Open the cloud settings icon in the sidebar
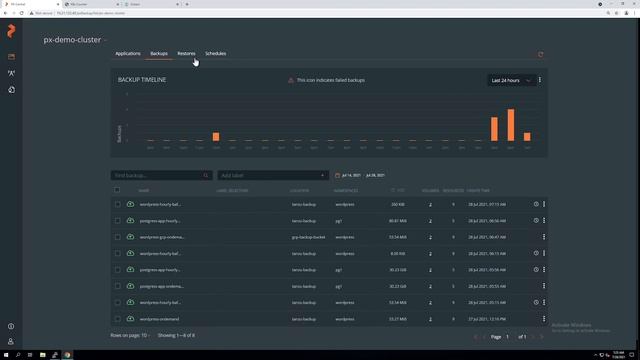This screenshot has height=360, width=640. (11, 90)
